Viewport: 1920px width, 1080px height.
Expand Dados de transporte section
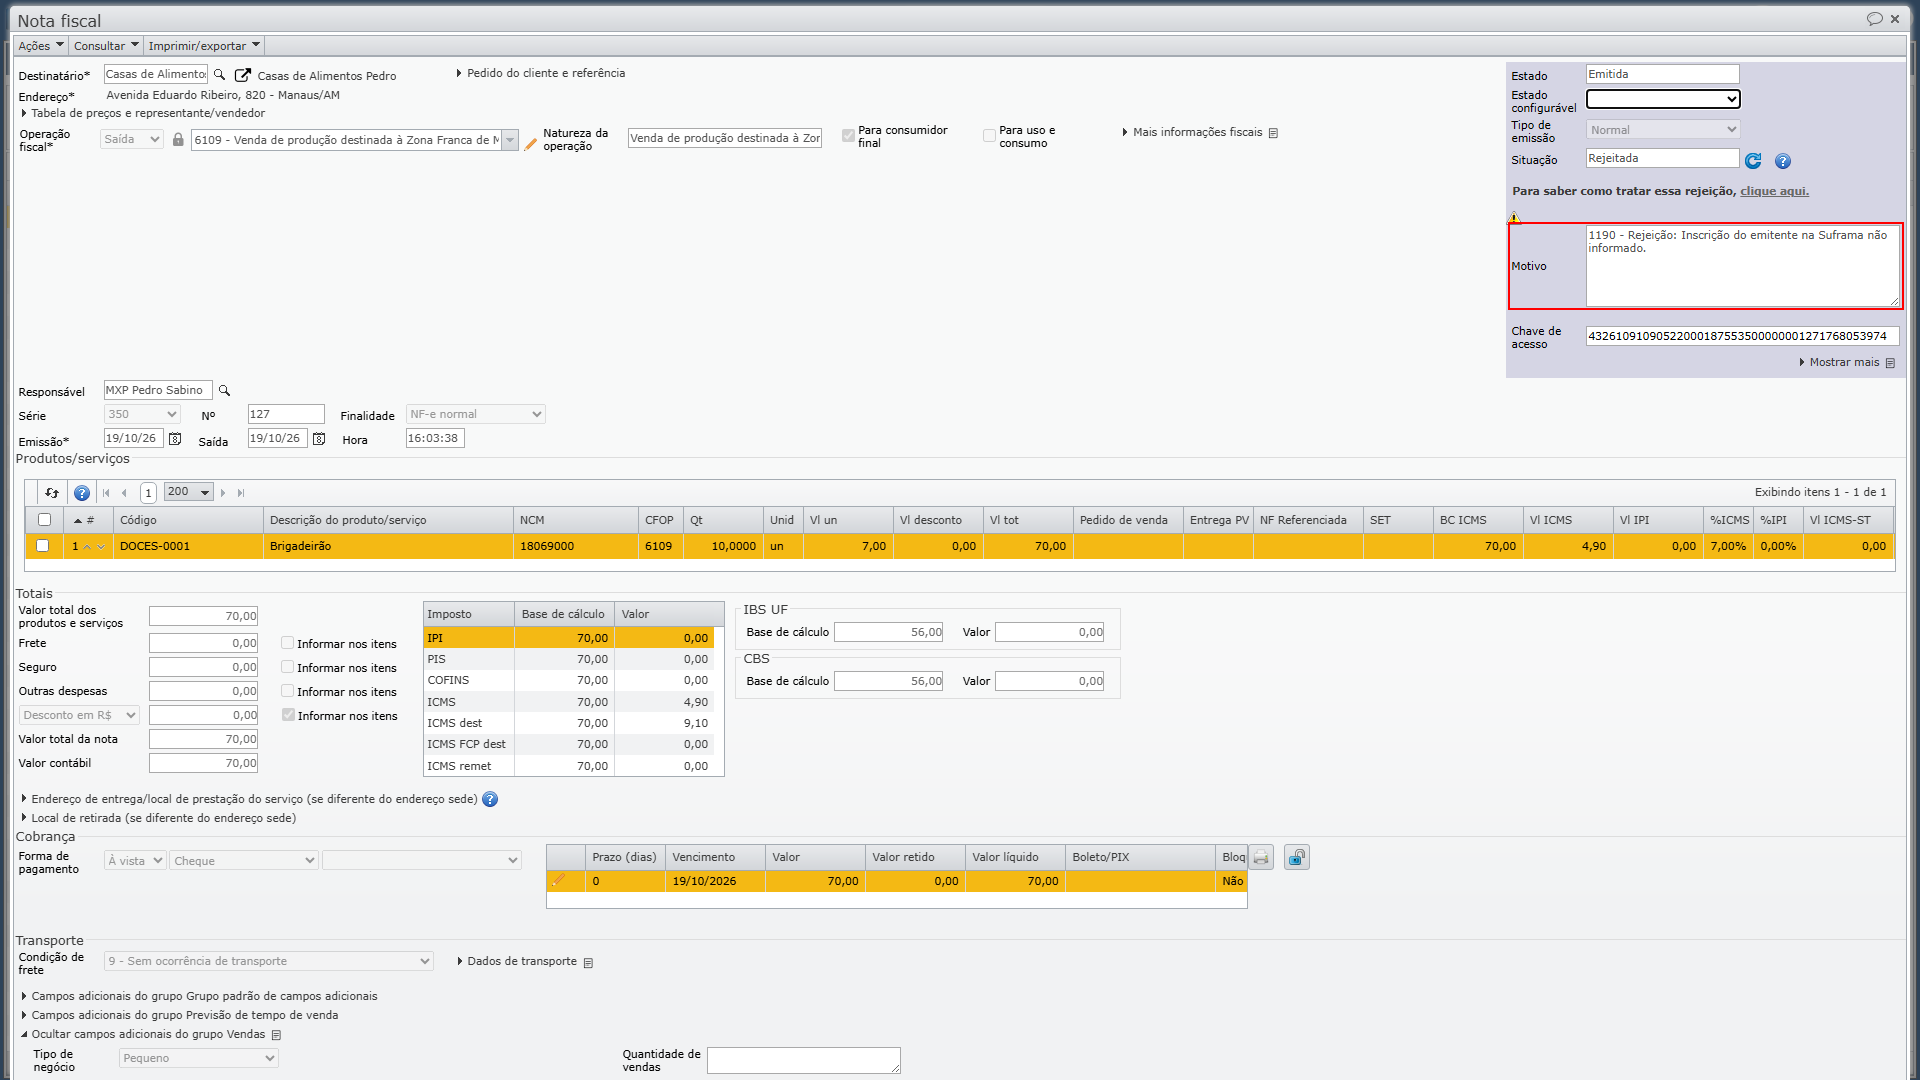click(524, 961)
